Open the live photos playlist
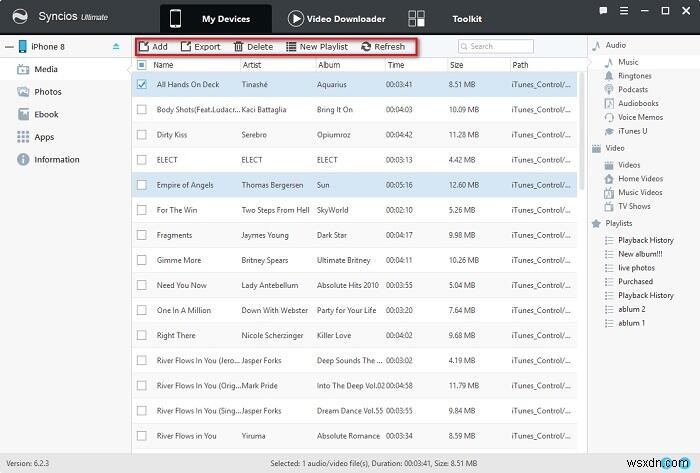This screenshot has height=473, width=700. (636, 268)
